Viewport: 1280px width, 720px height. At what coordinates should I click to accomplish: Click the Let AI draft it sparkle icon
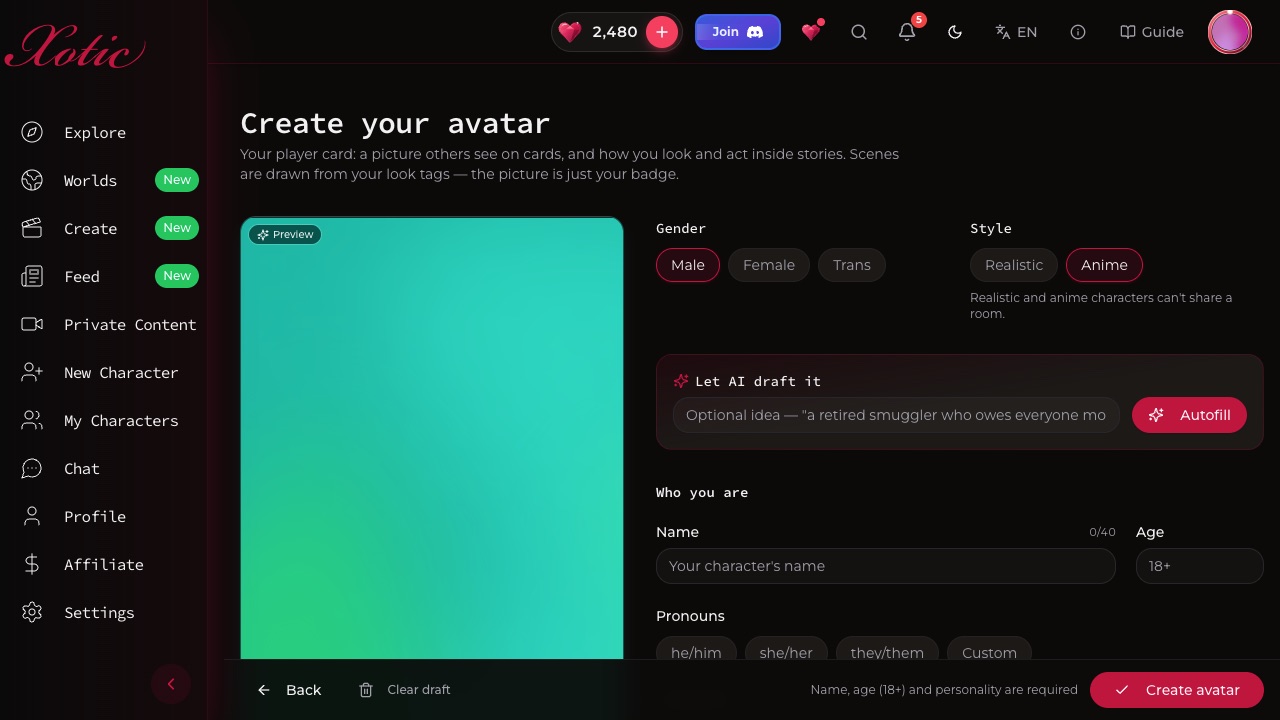(681, 381)
